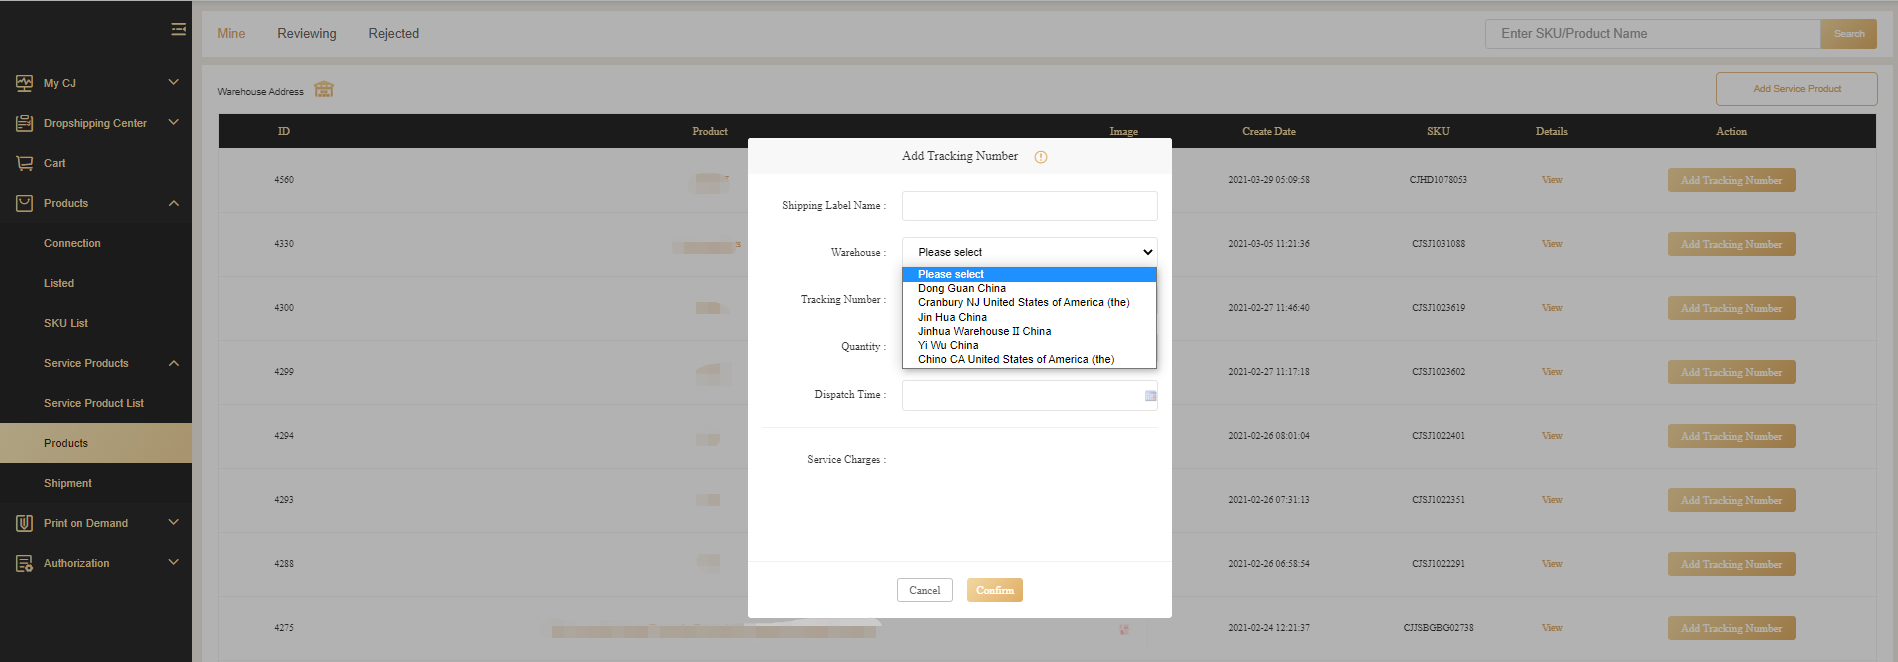Click the Warehouse Address building icon
This screenshot has width=1898, height=662.
coord(324,90)
